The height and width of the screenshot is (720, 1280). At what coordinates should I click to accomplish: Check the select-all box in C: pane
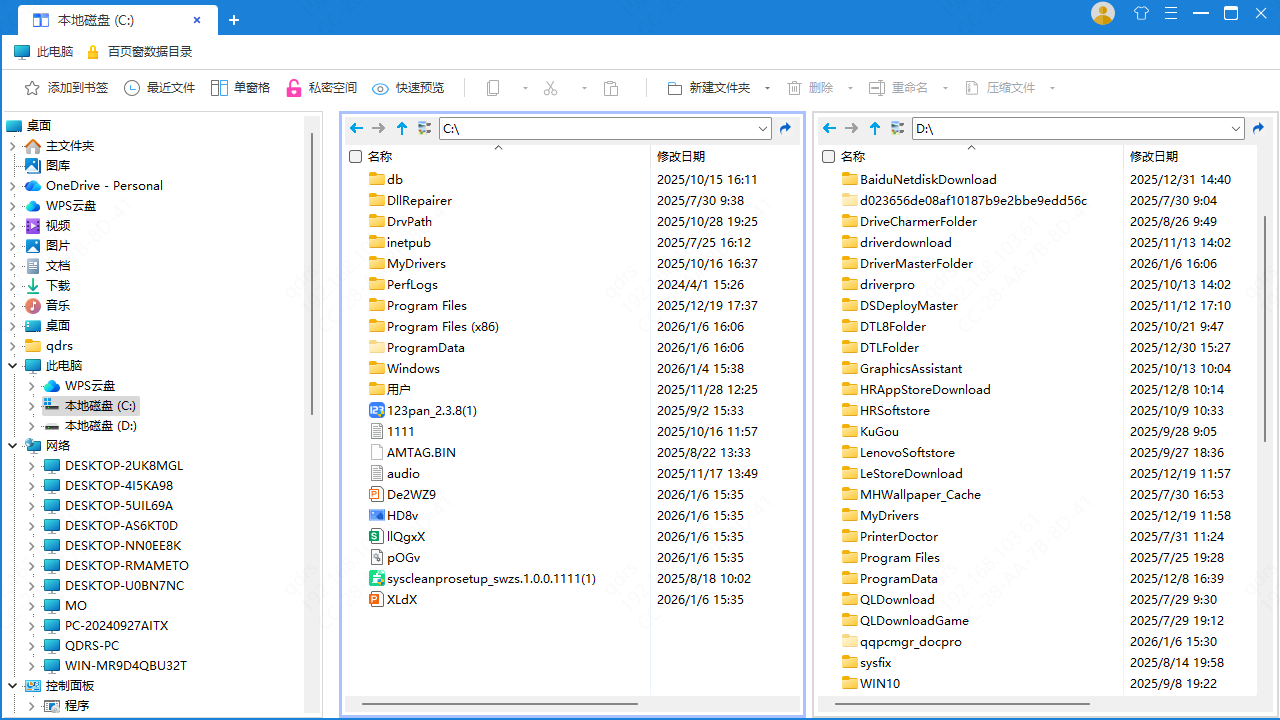click(355, 156)
